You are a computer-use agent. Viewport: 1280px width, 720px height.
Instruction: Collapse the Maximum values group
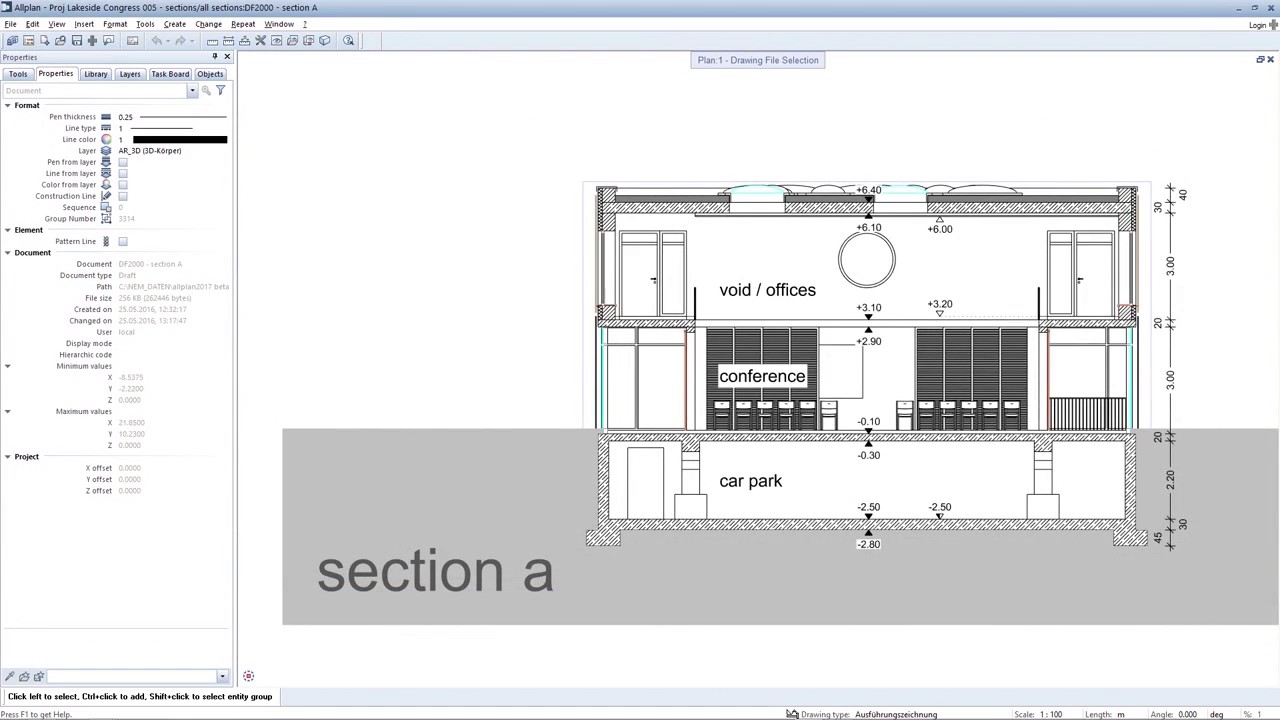[7, 411]
